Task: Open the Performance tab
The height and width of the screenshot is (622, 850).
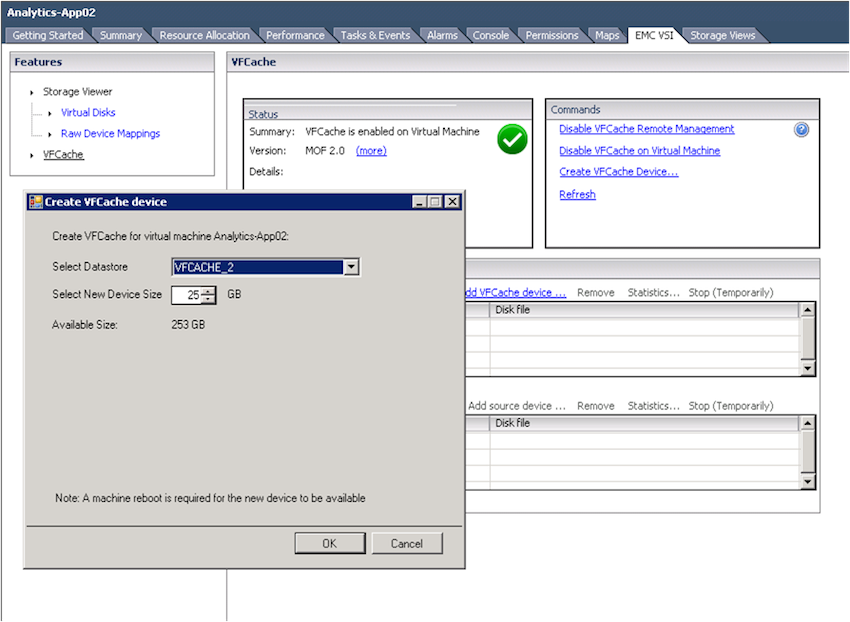Action: pos(295,35)
